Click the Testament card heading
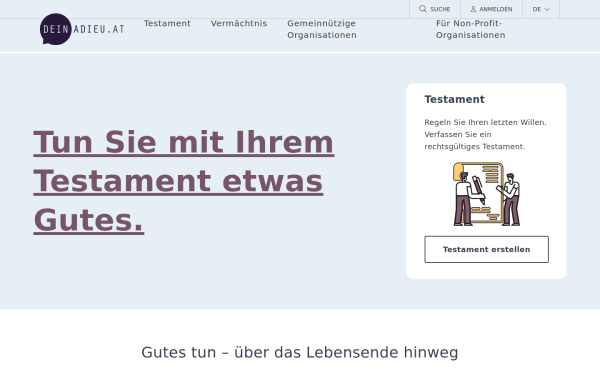Screen dimensions: 600x375 (454, 99)
